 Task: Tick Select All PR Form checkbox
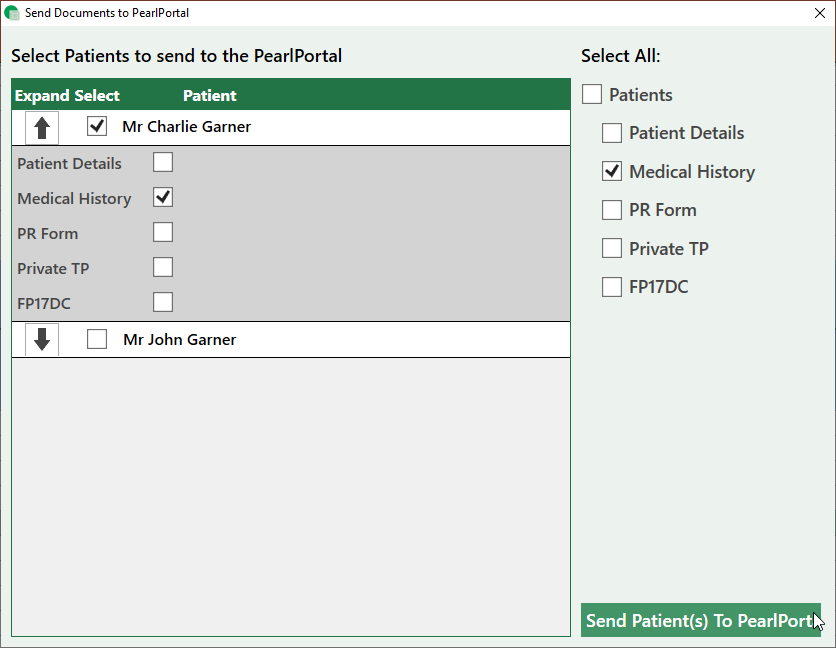click(x=612, y=210)
